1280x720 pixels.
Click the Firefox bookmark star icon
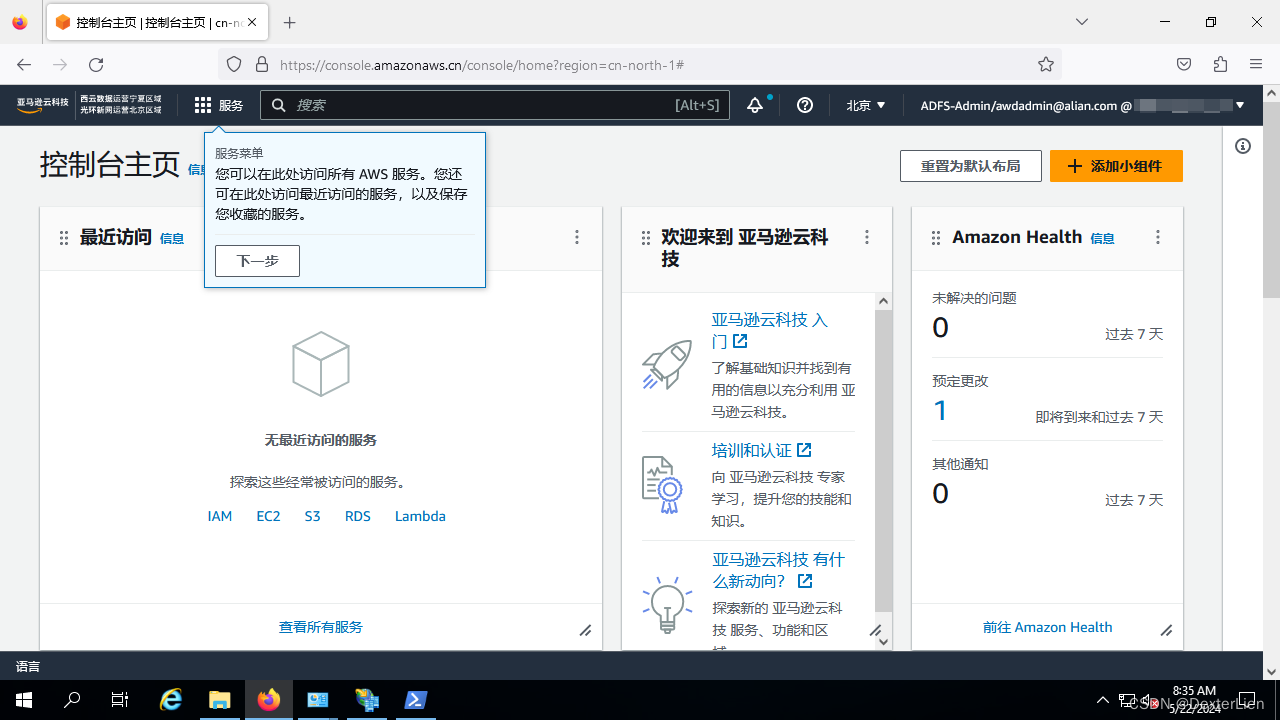click(1046, 64)
